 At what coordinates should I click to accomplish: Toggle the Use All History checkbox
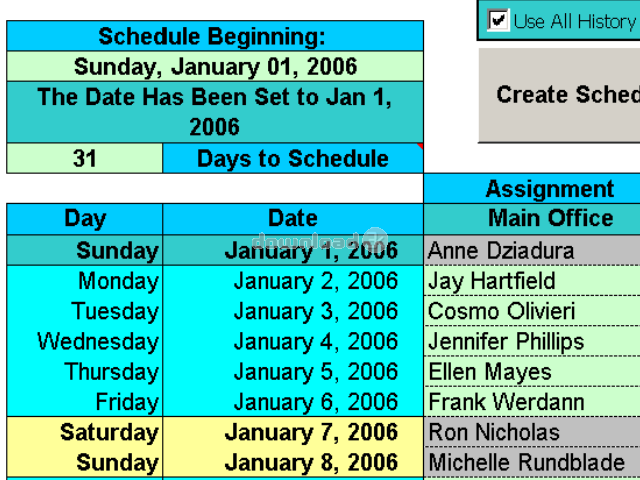498,20
